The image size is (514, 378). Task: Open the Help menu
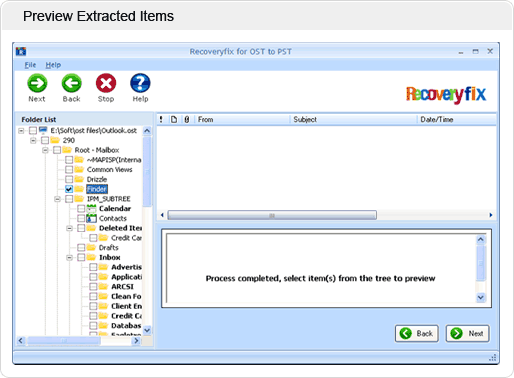tap(53, 65)
